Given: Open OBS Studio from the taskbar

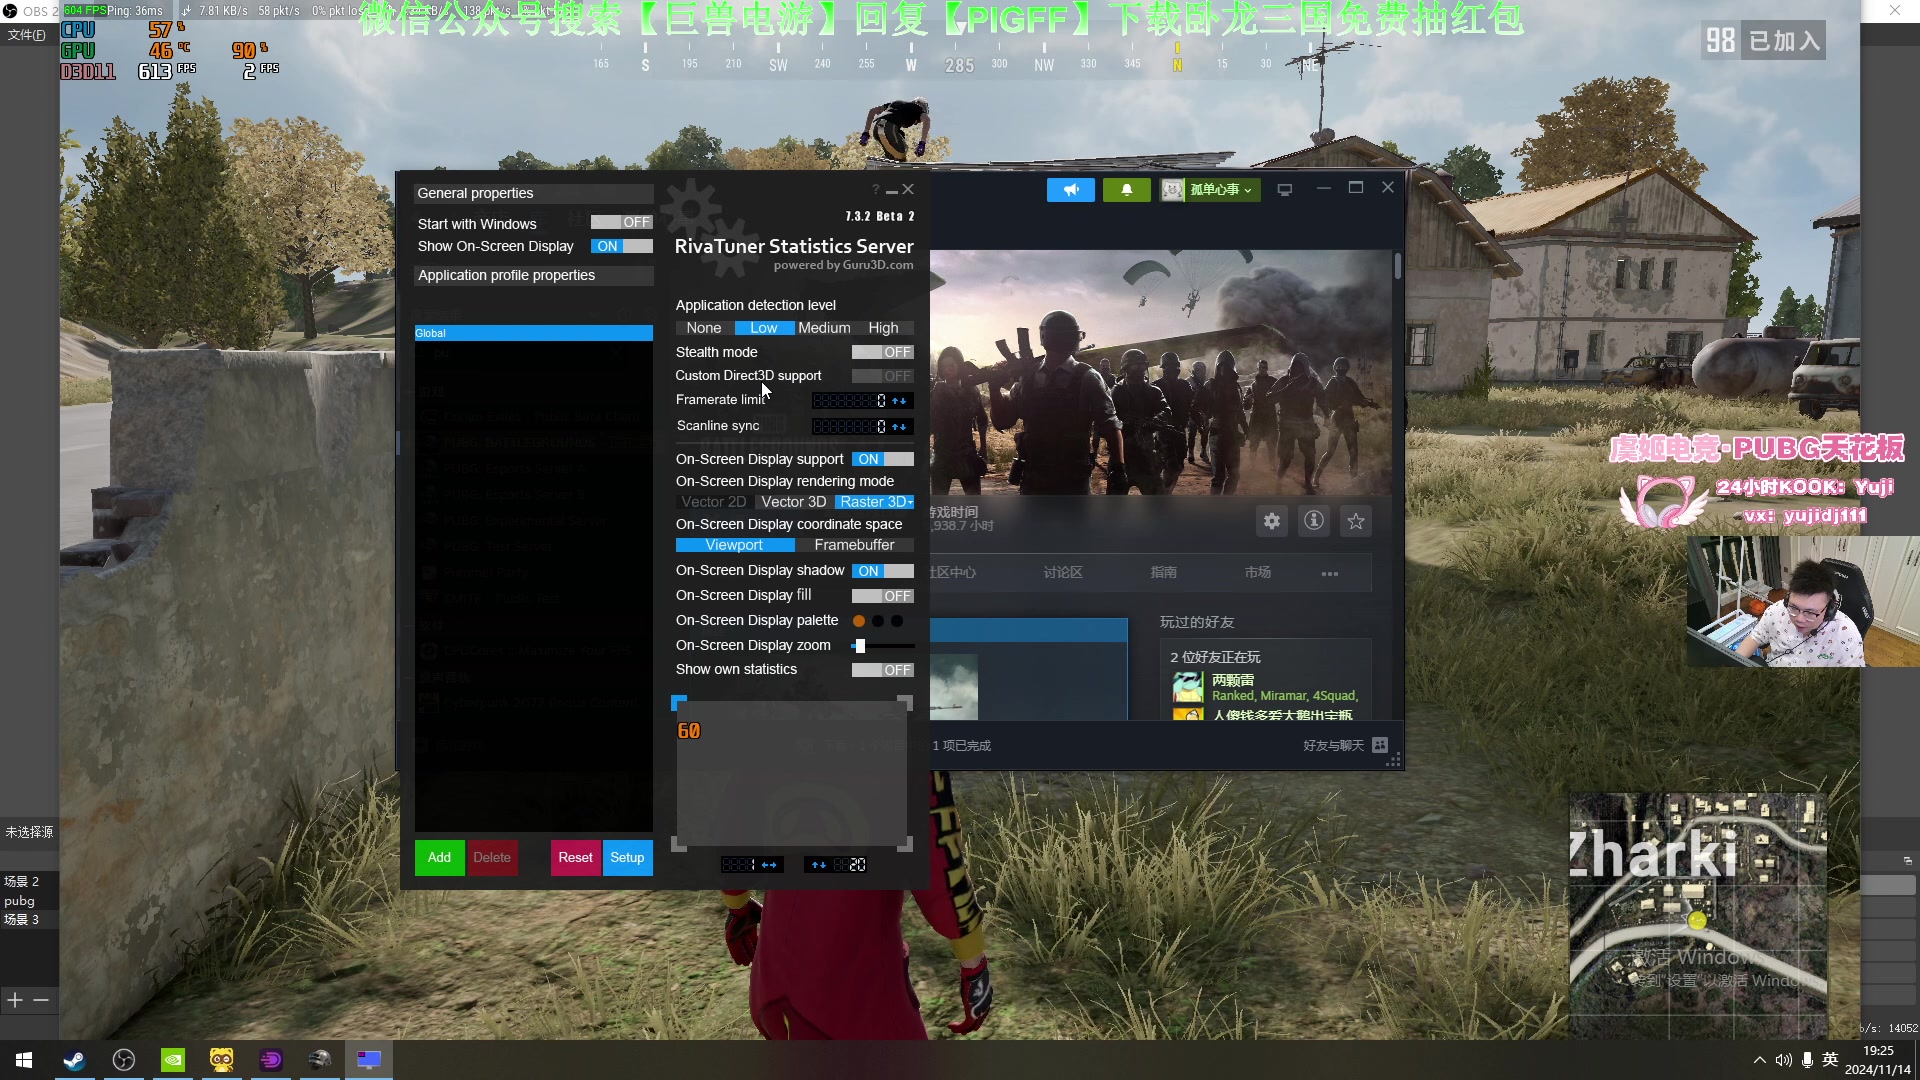Looking at the screenshot, I should click(x=124, y=1060).
